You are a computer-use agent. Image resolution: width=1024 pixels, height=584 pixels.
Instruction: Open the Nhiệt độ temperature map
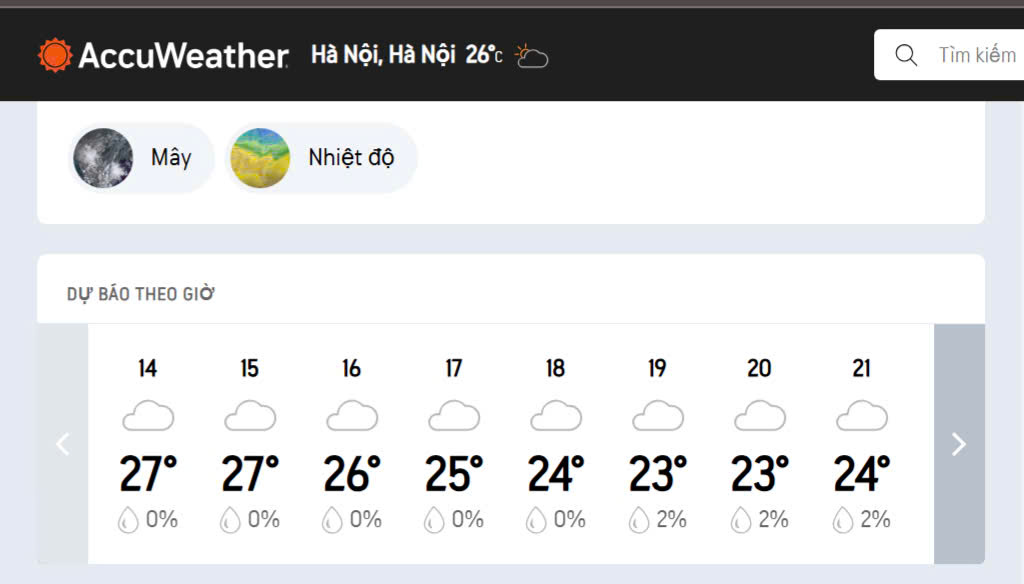click(x=351, y=158)
